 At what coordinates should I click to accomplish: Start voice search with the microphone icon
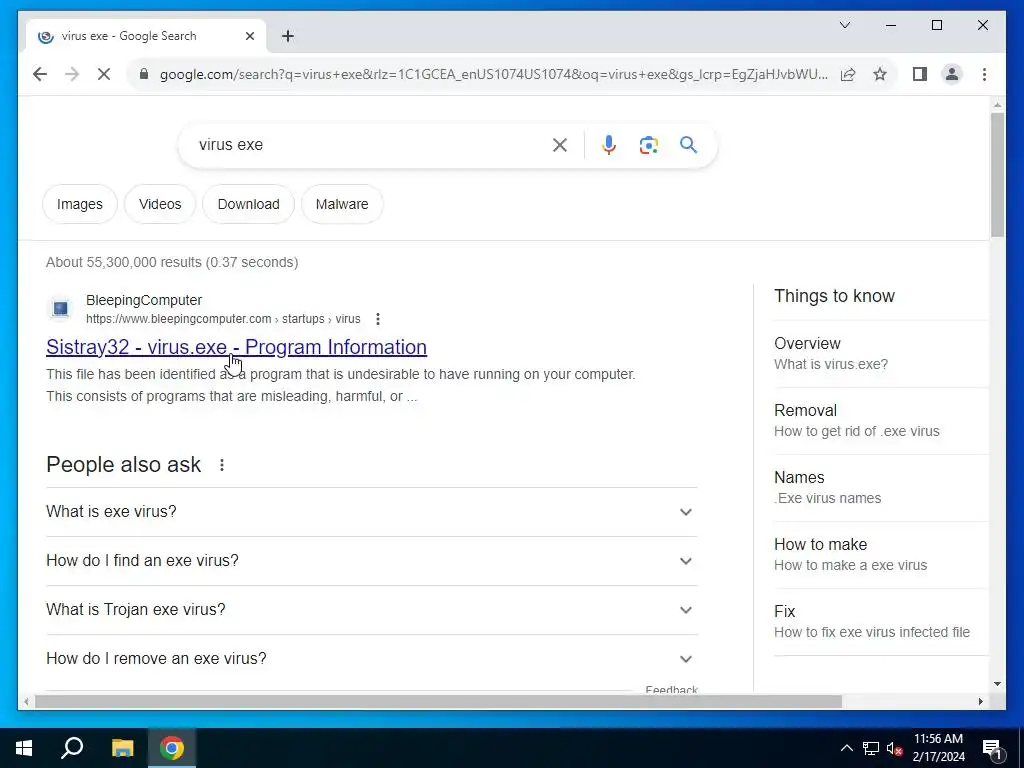(609, 145)
